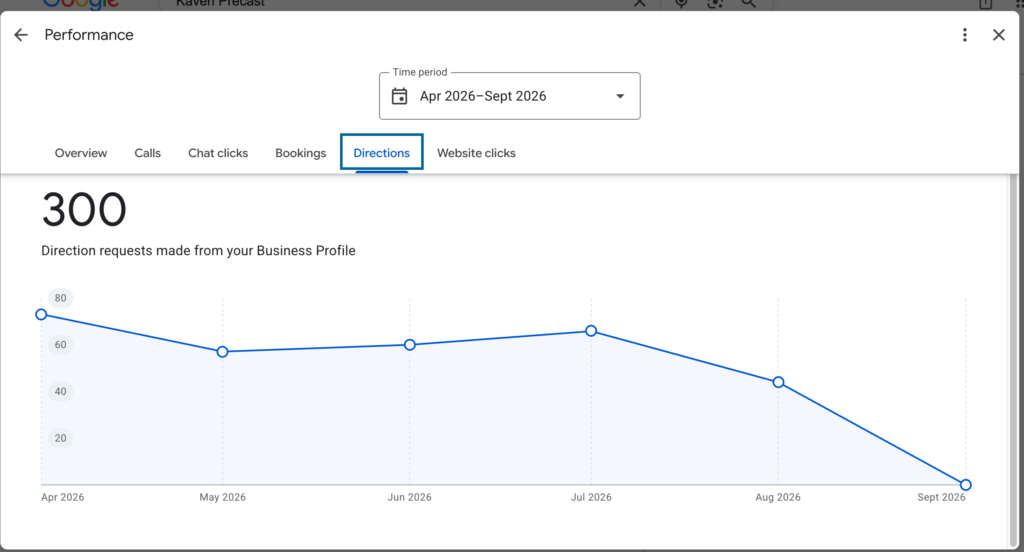Open the Apr 2026–Sept 2026 period selector
1024x552 pixels.
click(x=509, y=96)
